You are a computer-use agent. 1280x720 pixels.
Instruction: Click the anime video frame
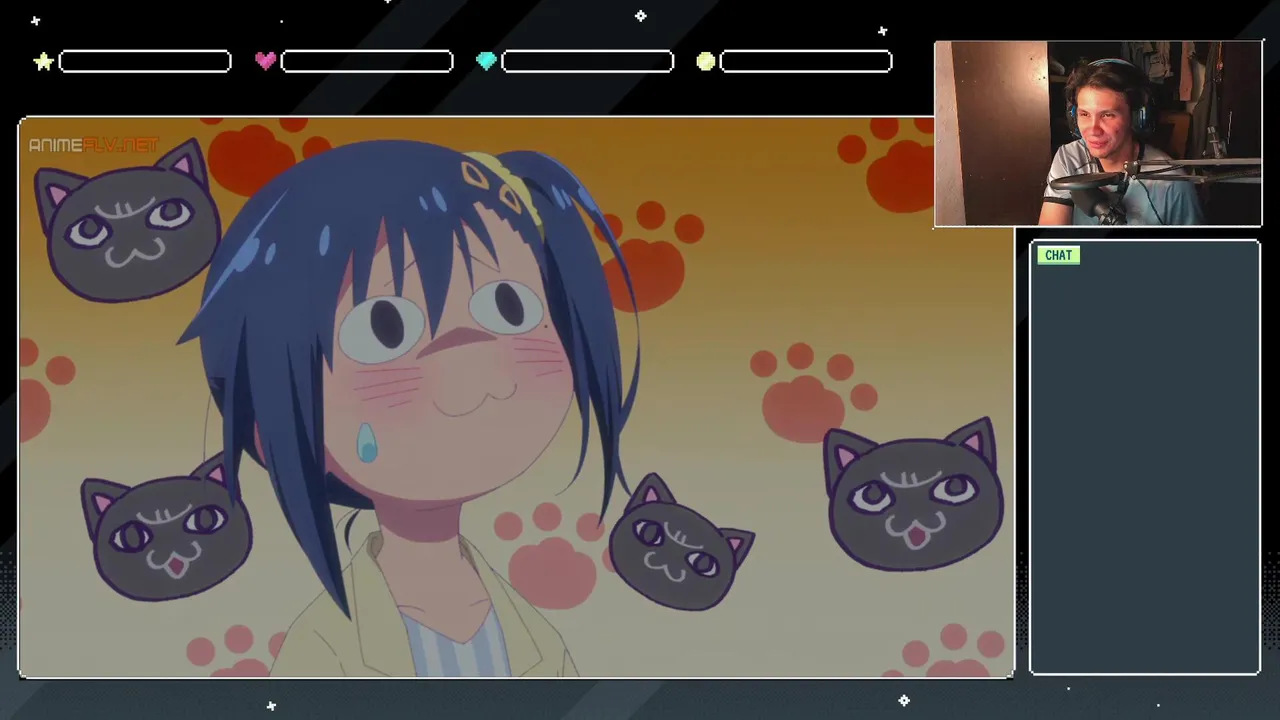[x=516, y=398]
